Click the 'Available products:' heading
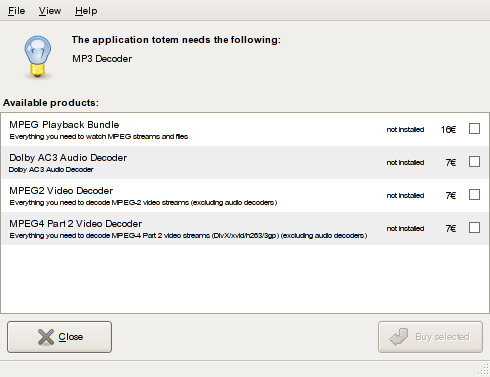 [x=51, y=103]
